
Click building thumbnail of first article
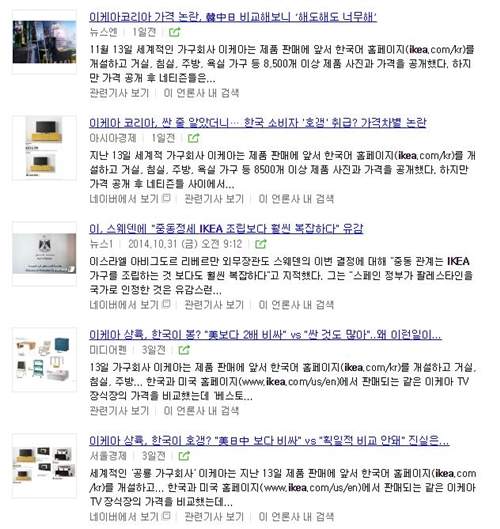(x=45, y=42)
